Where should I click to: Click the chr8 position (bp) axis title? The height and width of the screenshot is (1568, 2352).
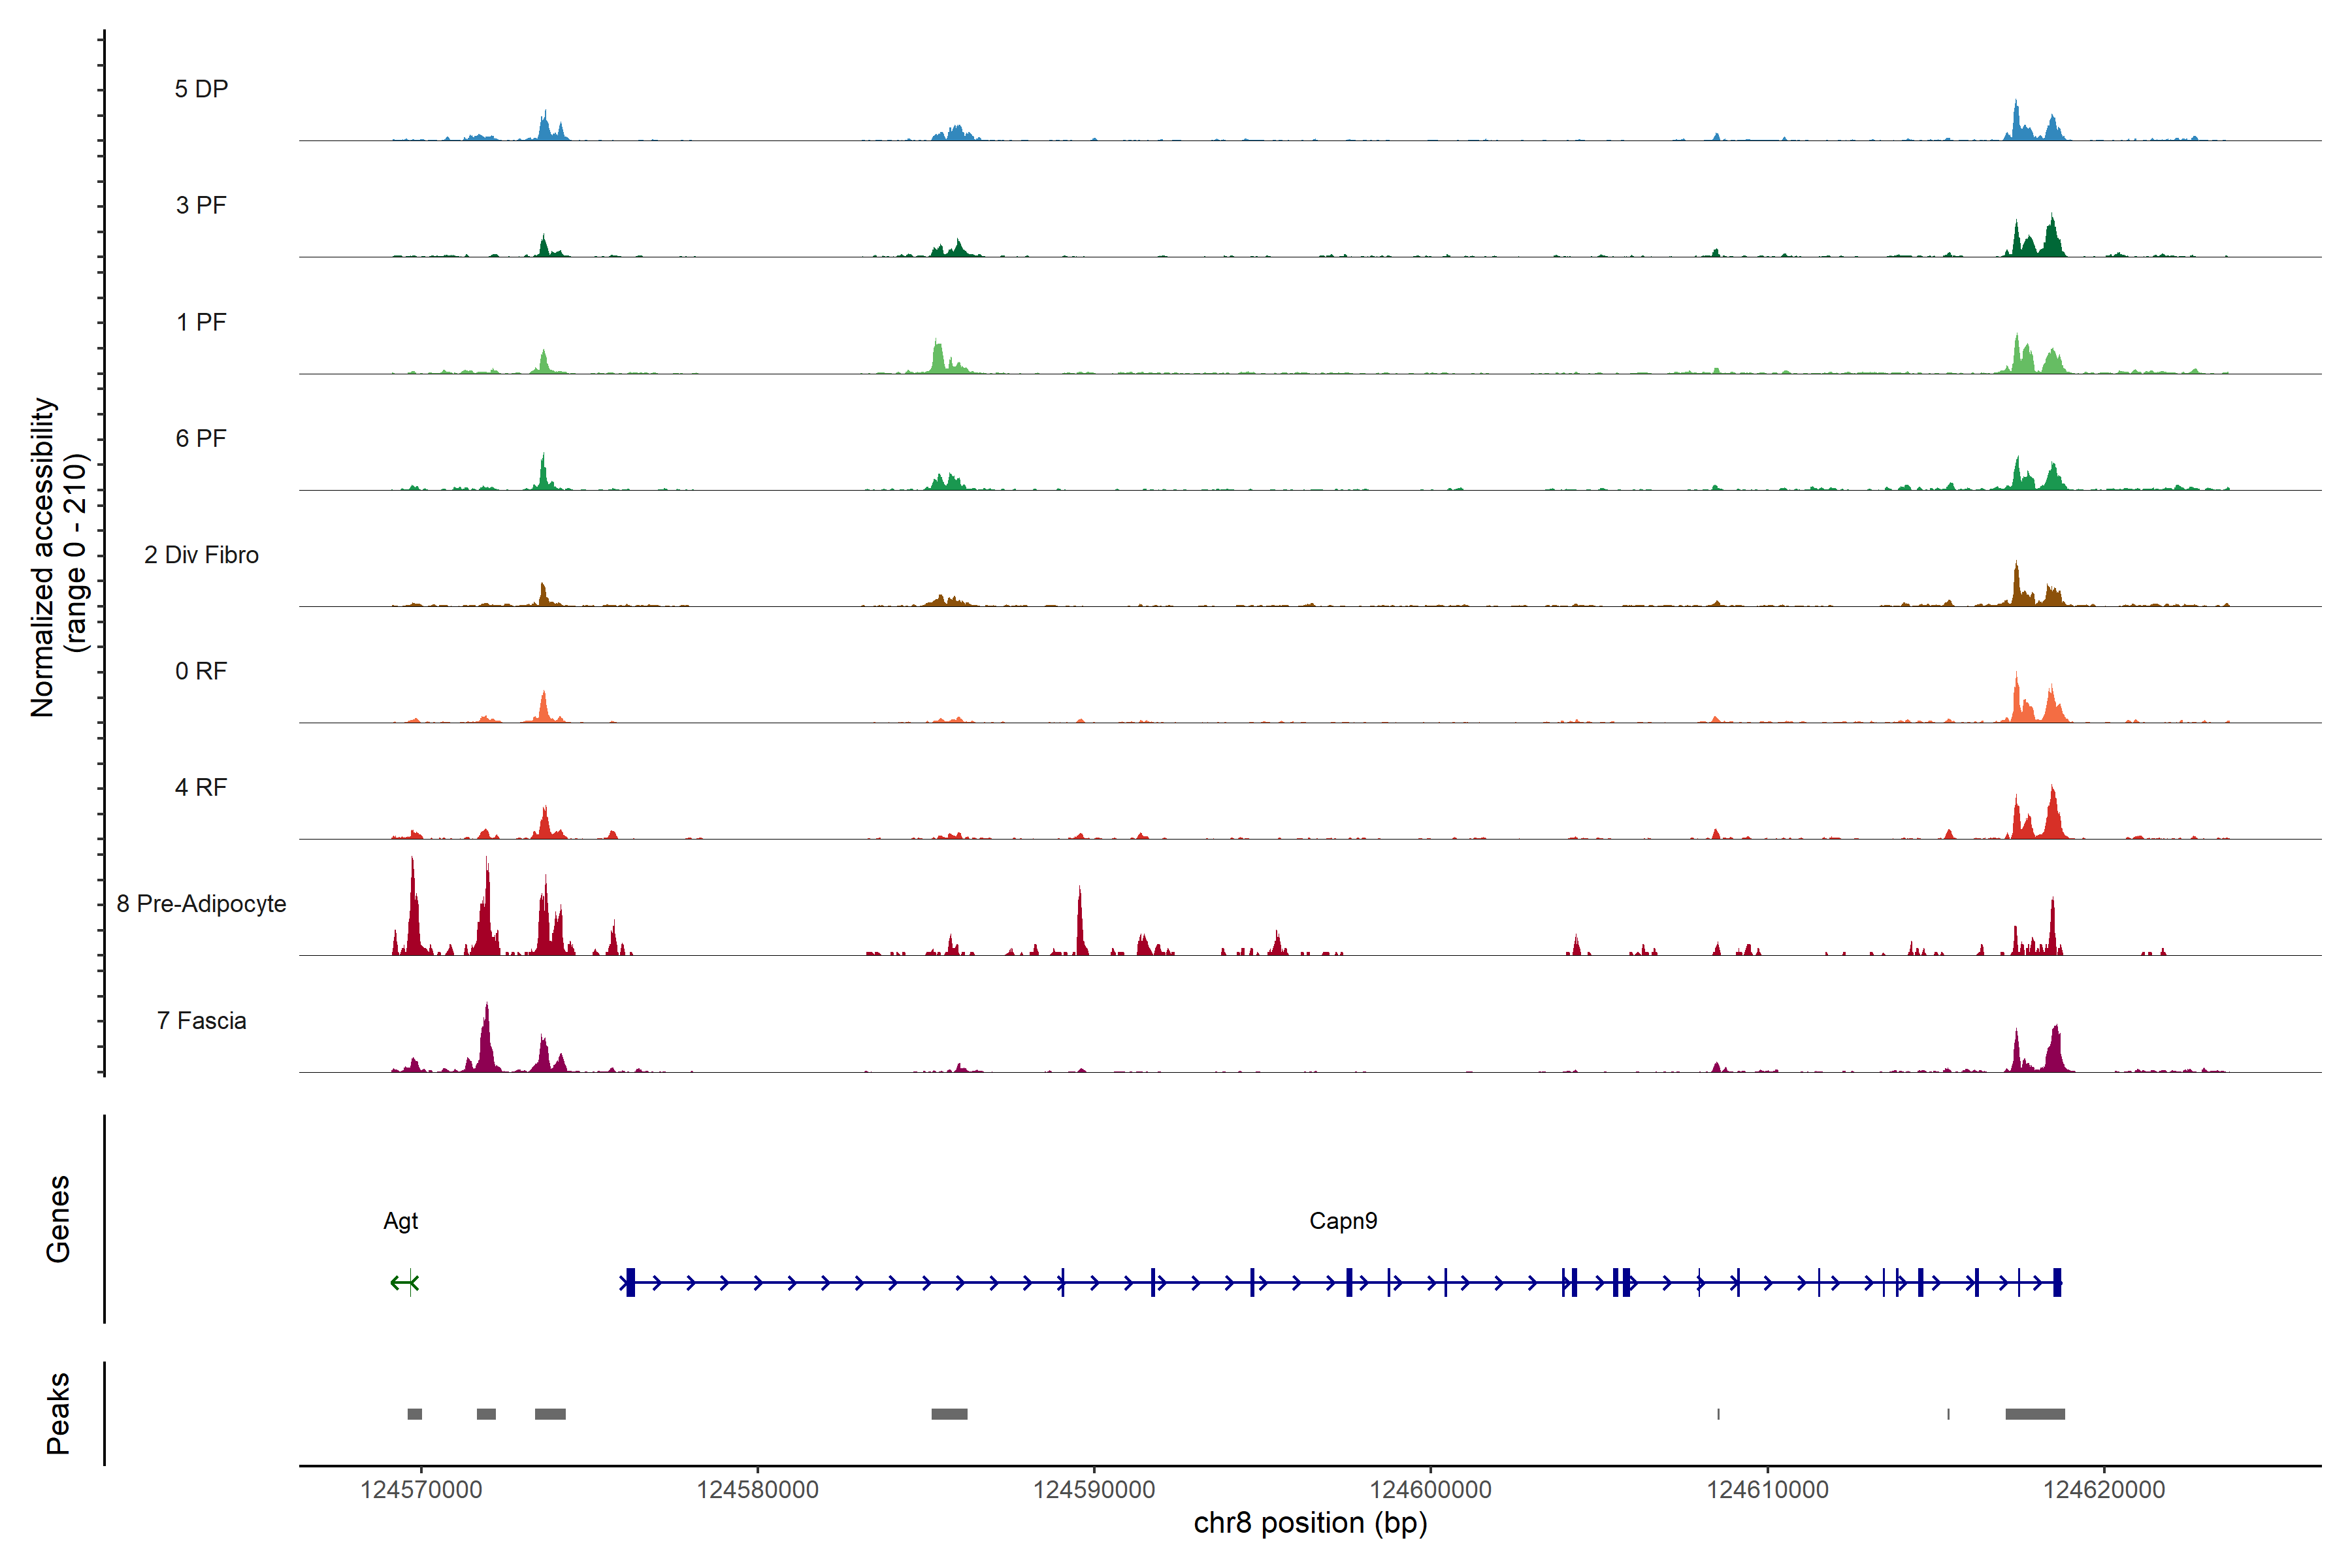(1310, 1523)
